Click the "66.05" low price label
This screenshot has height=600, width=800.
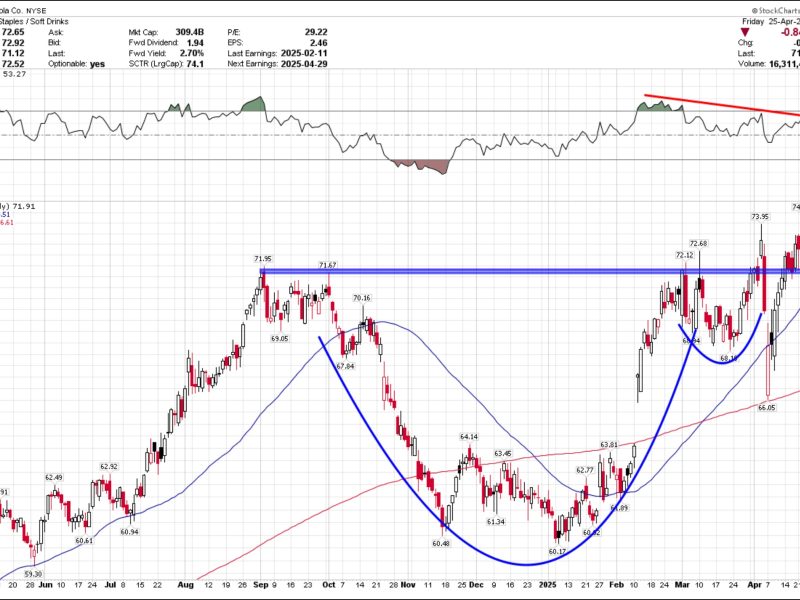(767, 408)
